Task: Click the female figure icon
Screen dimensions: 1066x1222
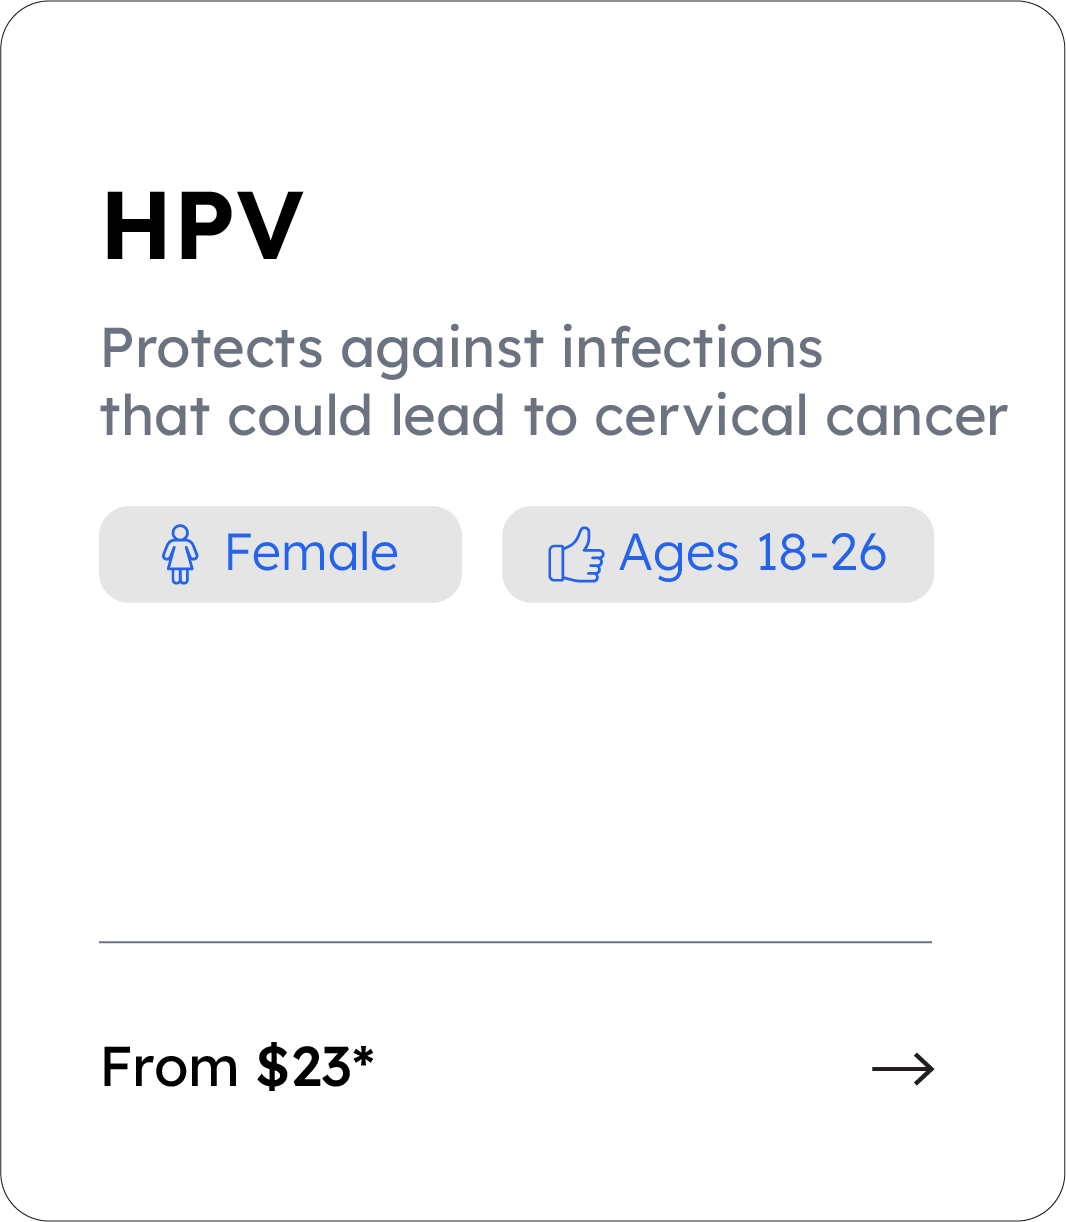Action: pos(180,555)
